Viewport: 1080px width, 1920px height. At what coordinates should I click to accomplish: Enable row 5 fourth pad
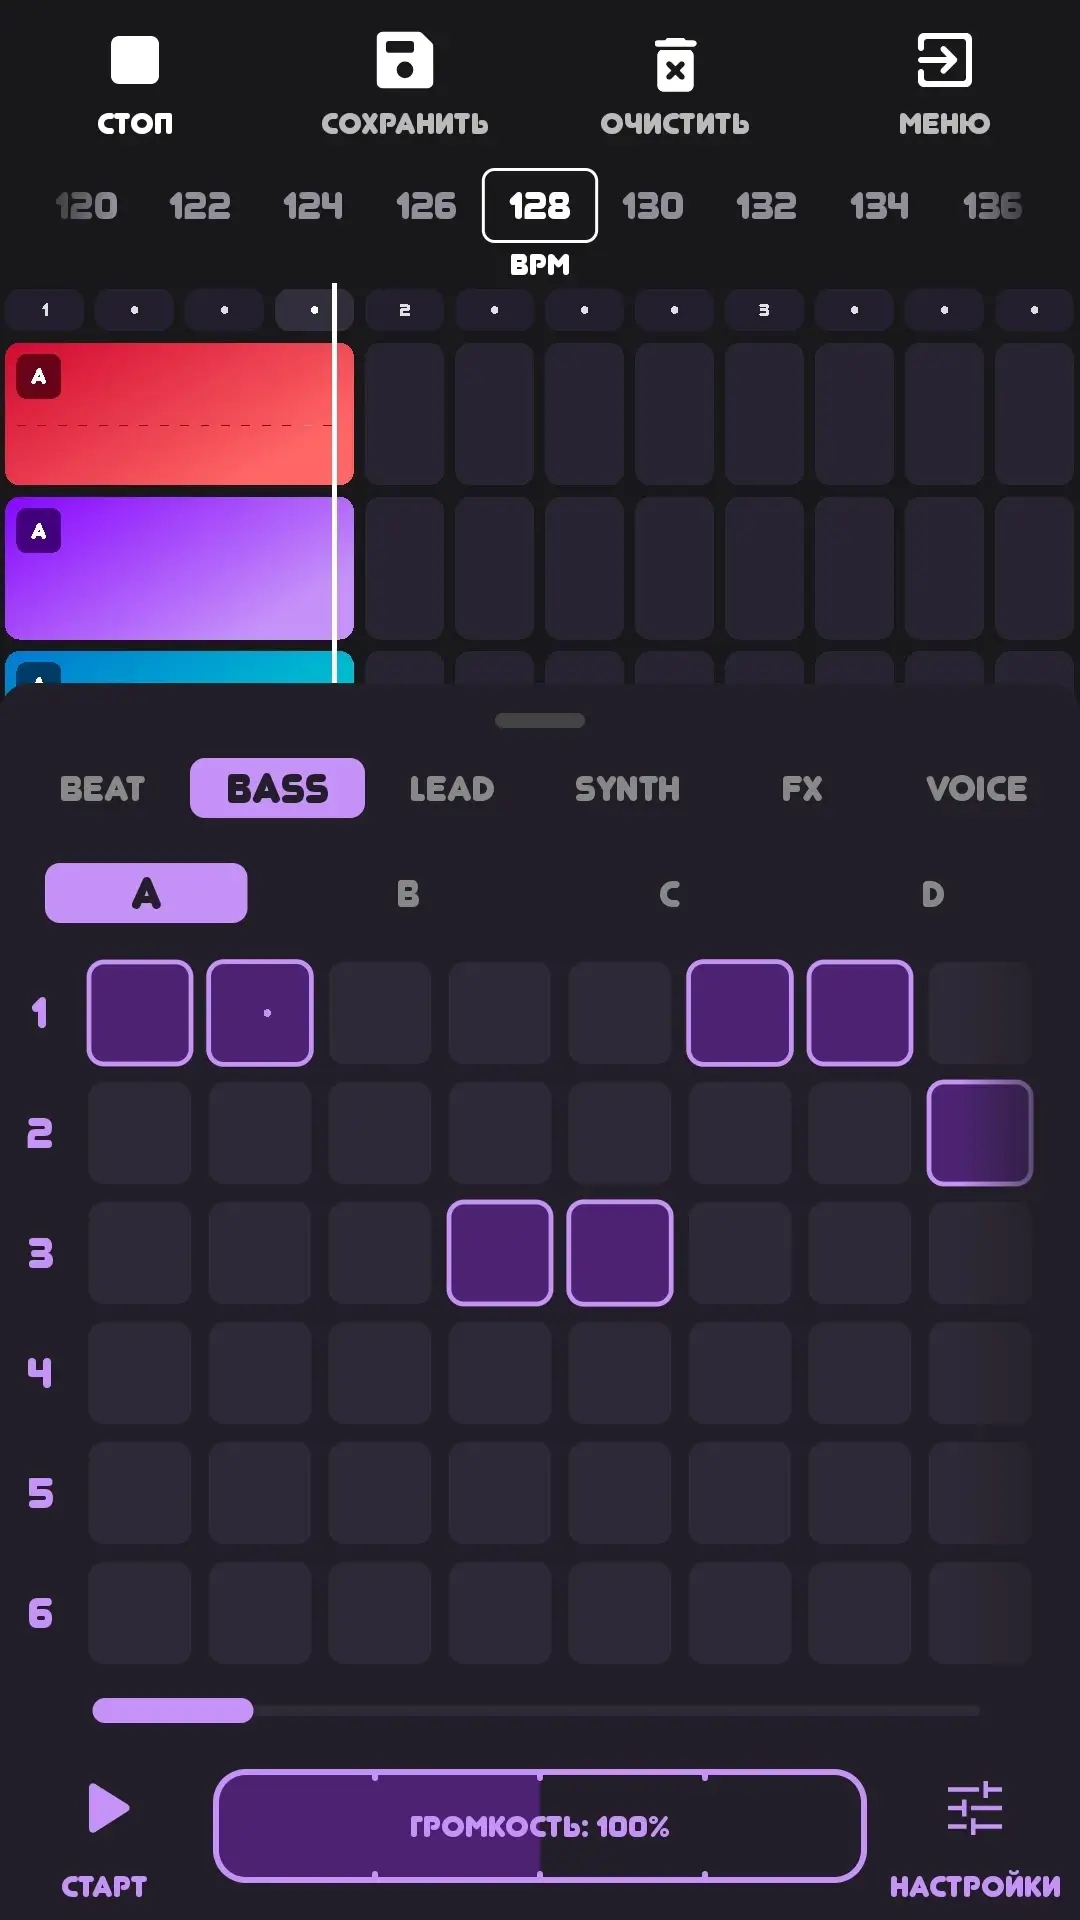500,1493
